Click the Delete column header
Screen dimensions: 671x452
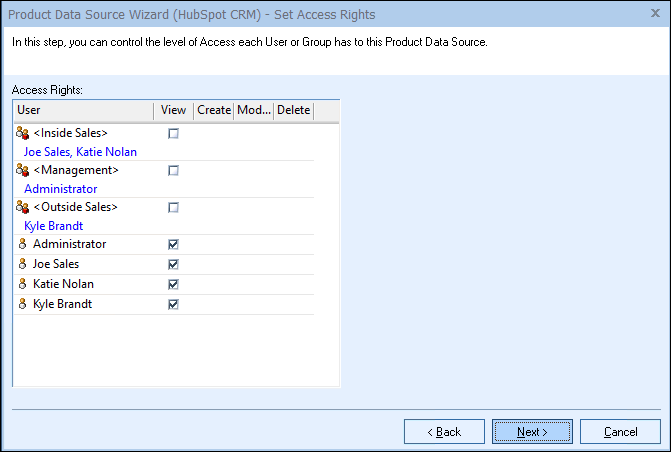click(x=293, y=110)
